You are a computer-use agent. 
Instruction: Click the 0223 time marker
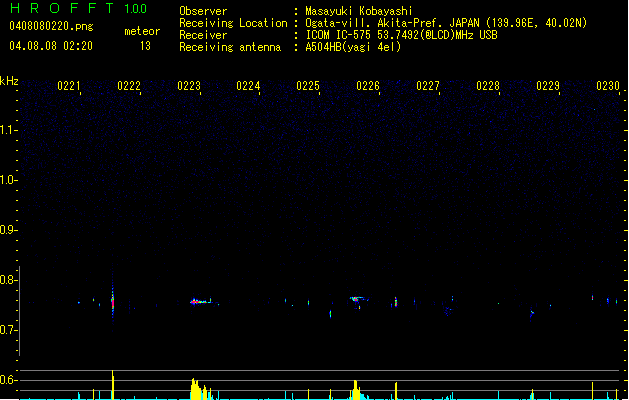189,86
